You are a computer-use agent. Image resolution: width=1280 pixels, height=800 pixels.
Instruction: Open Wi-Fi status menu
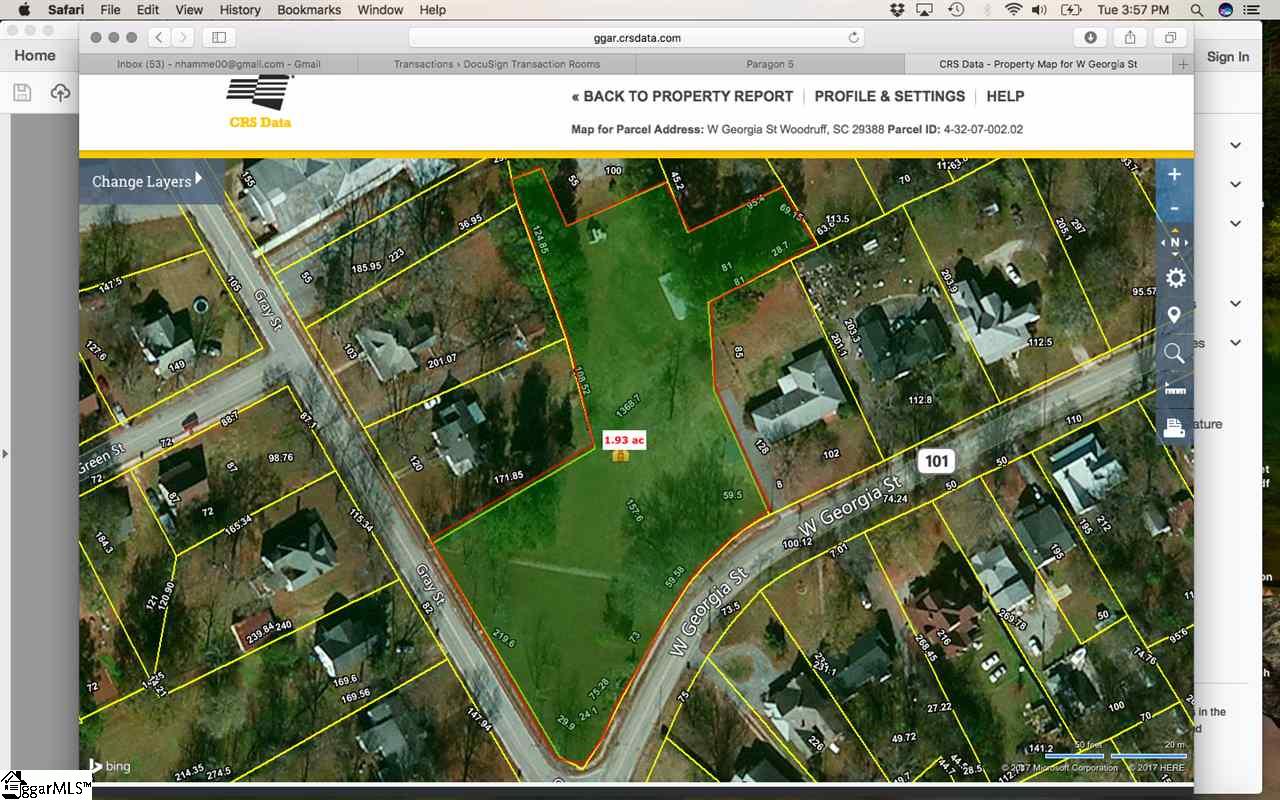pyautogui.click(x=1014, y=10)
